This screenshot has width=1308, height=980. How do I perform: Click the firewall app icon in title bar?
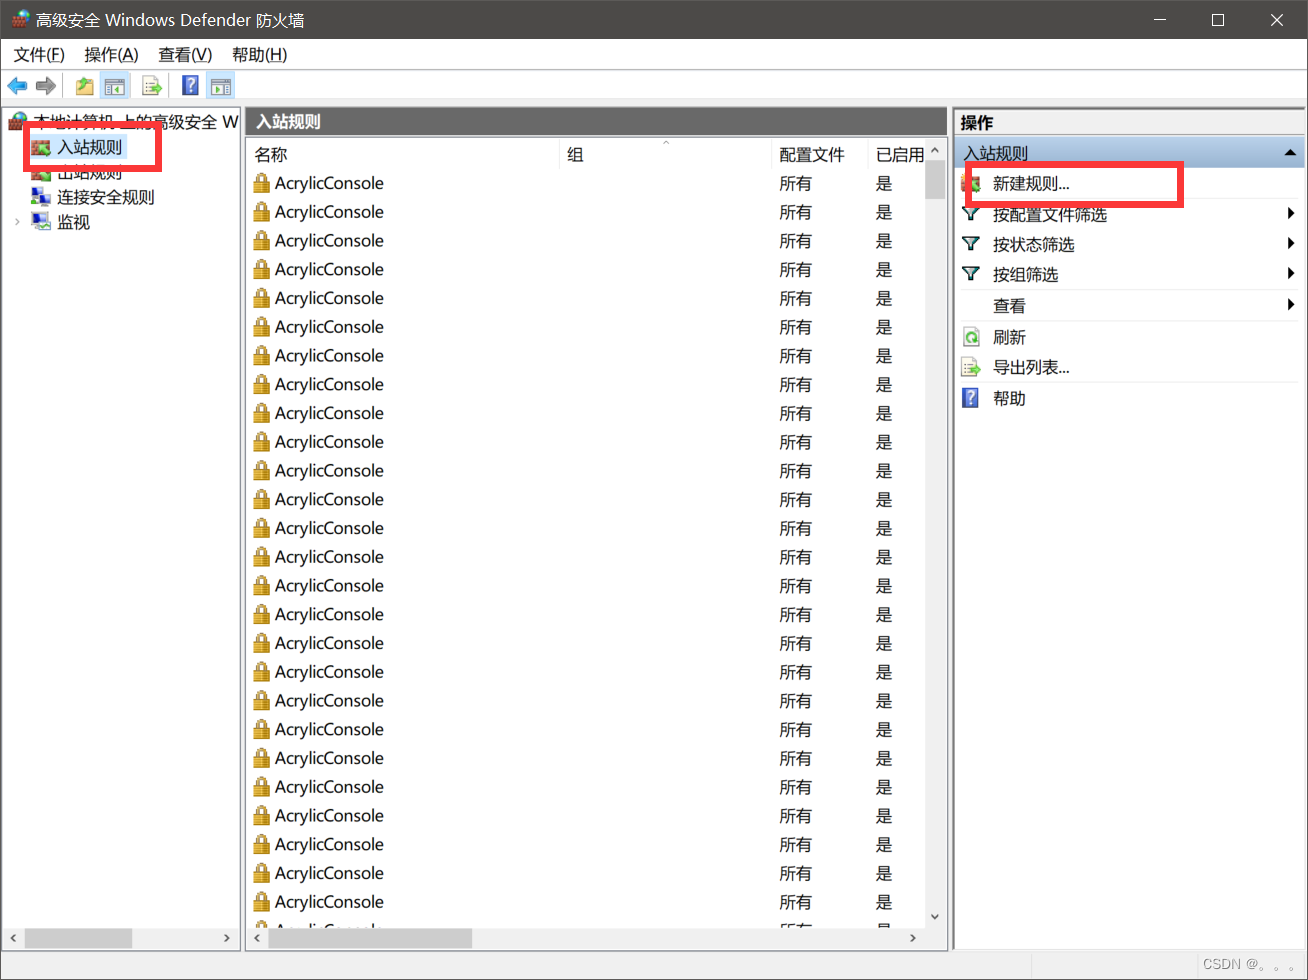coord(20,19)
